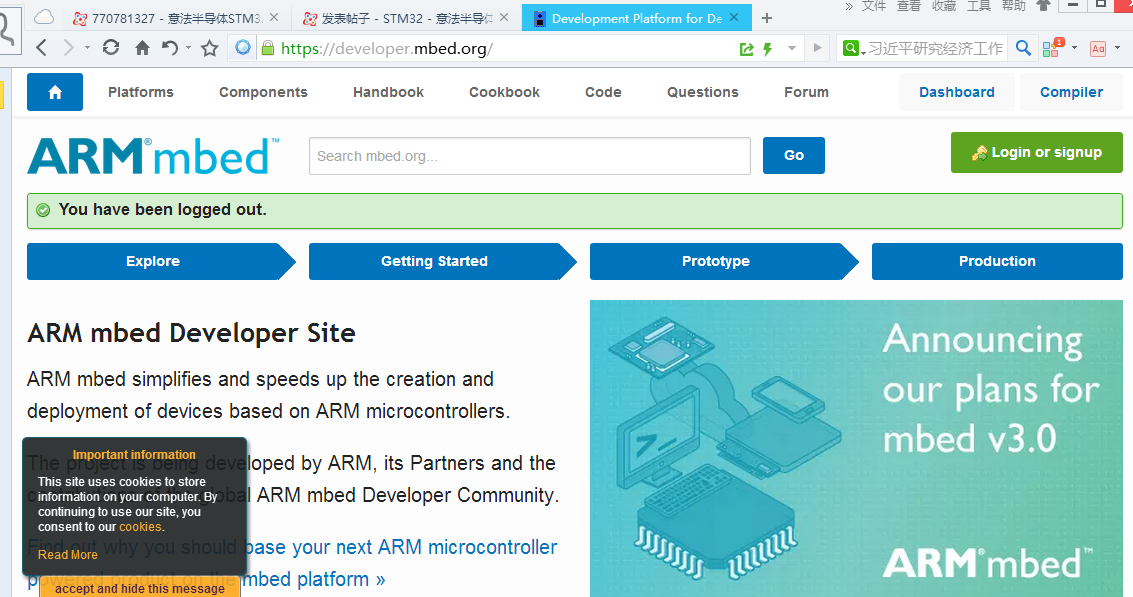Open the Components nav item

pos(264,93)
